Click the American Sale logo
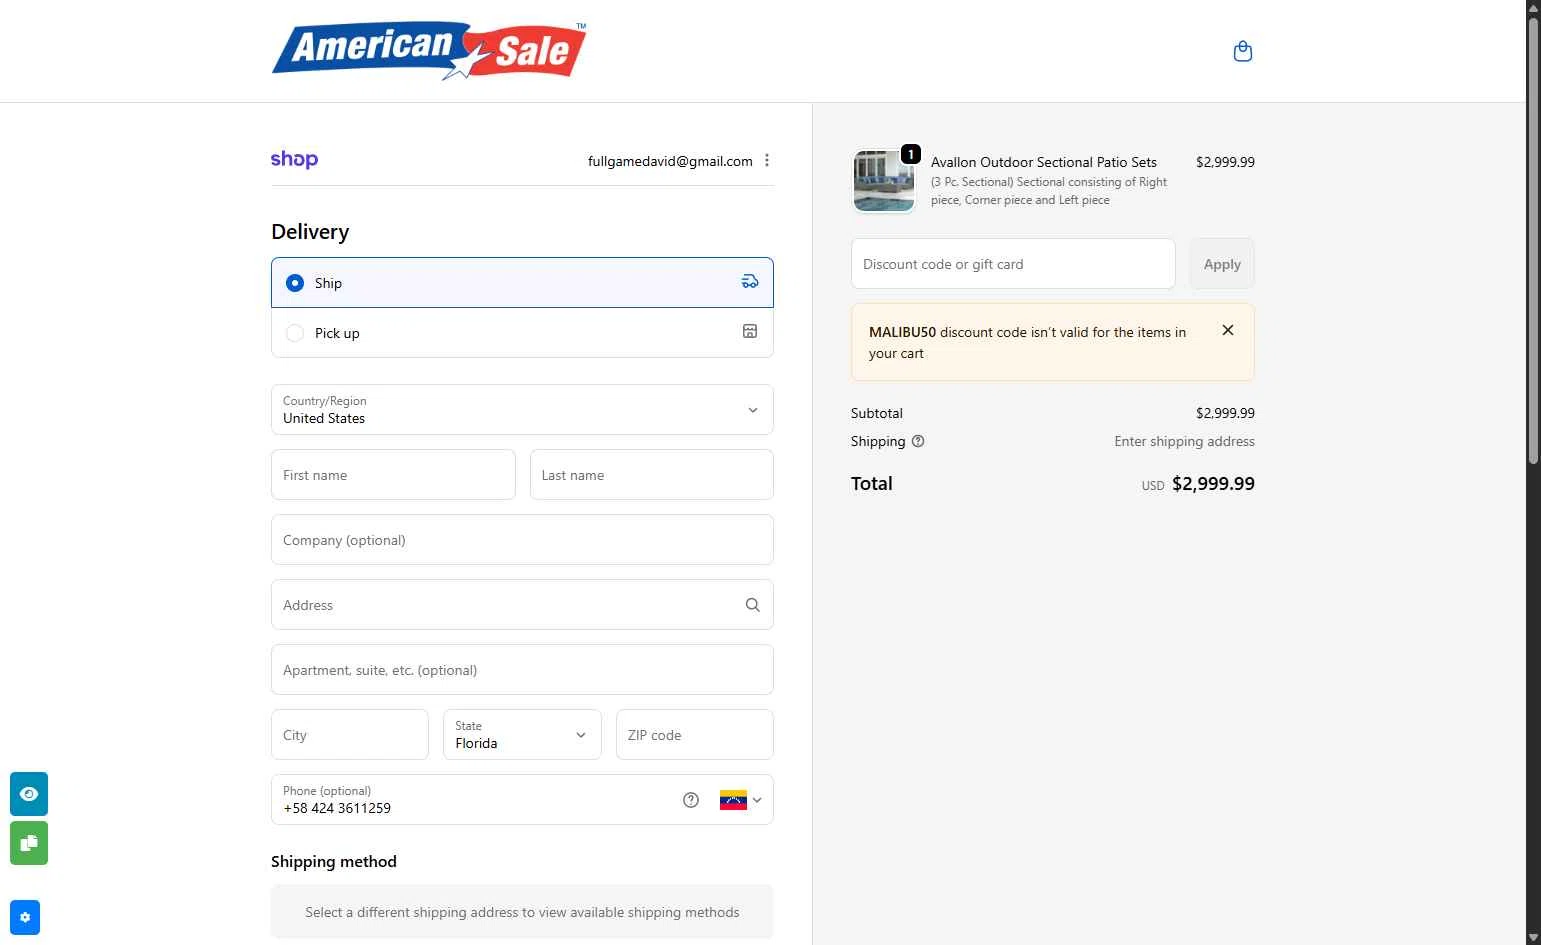This screenshot has height=945, width=1541. point(429,51)
